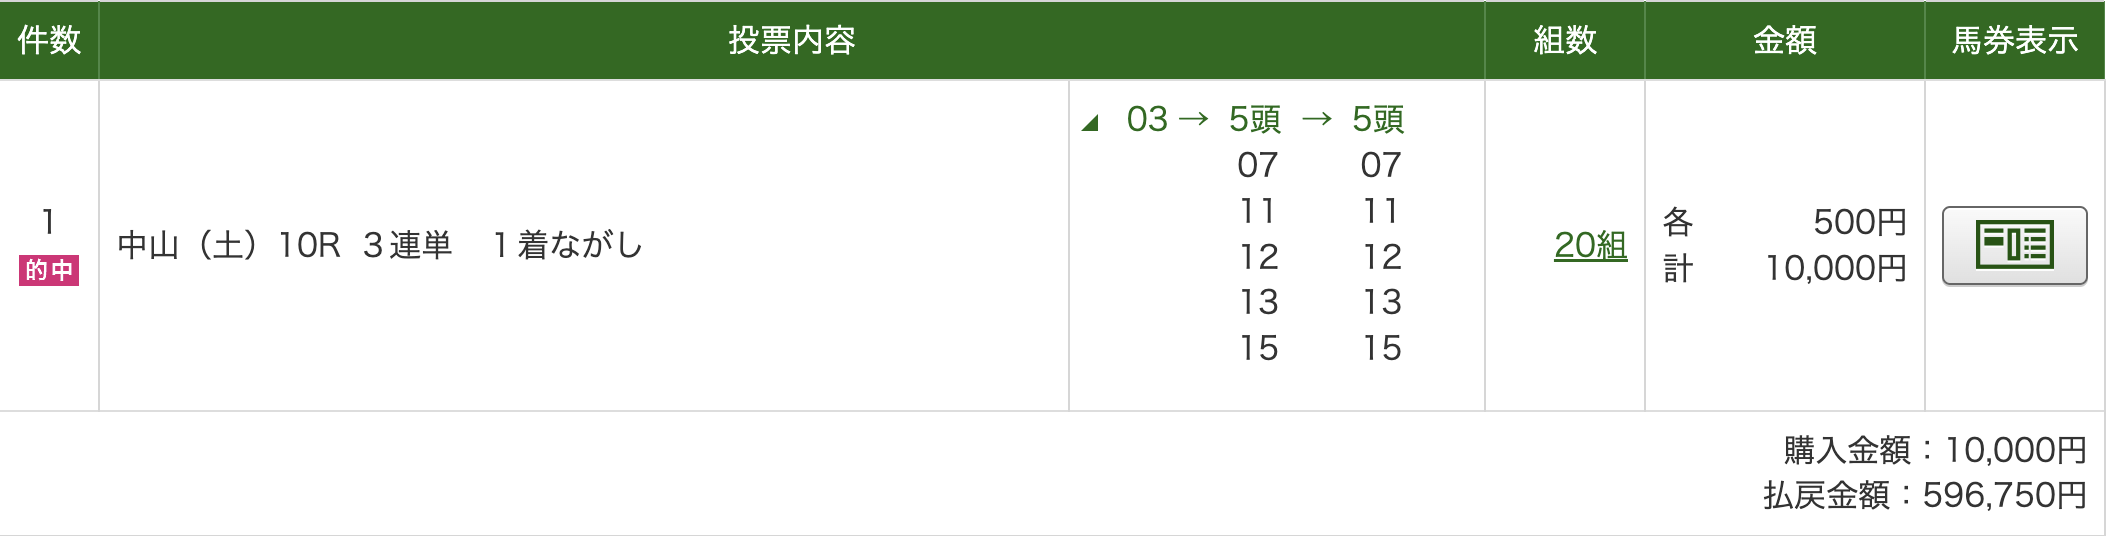Click the 購入金額 10,000円 summary
The height and width of the screenshot is (536, 2106).
[1934, 450]
